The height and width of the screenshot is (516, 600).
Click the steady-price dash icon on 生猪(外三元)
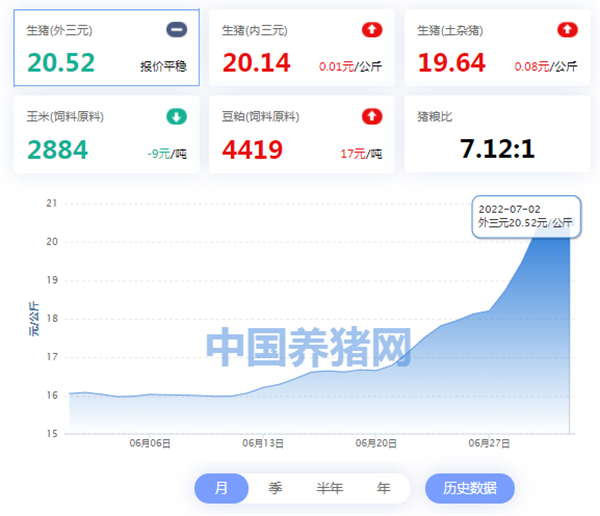176,30
